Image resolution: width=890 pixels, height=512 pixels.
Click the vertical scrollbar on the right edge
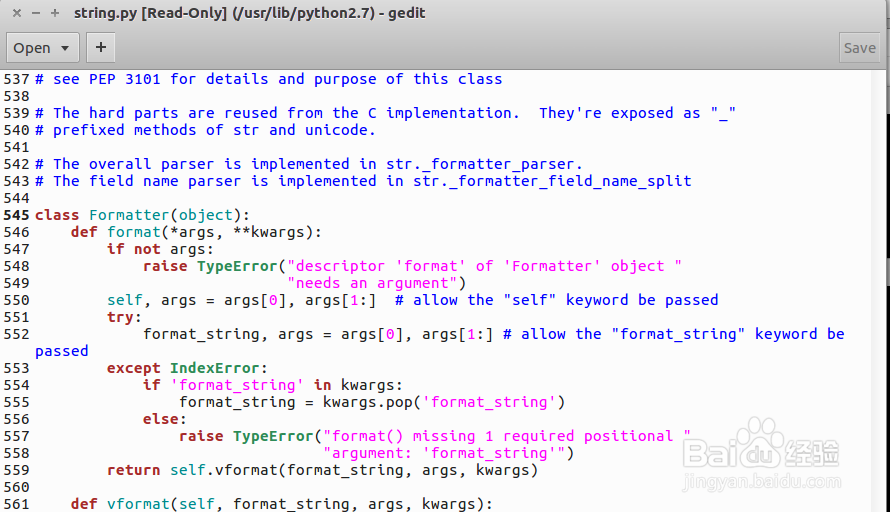click(x=879, y=291)
